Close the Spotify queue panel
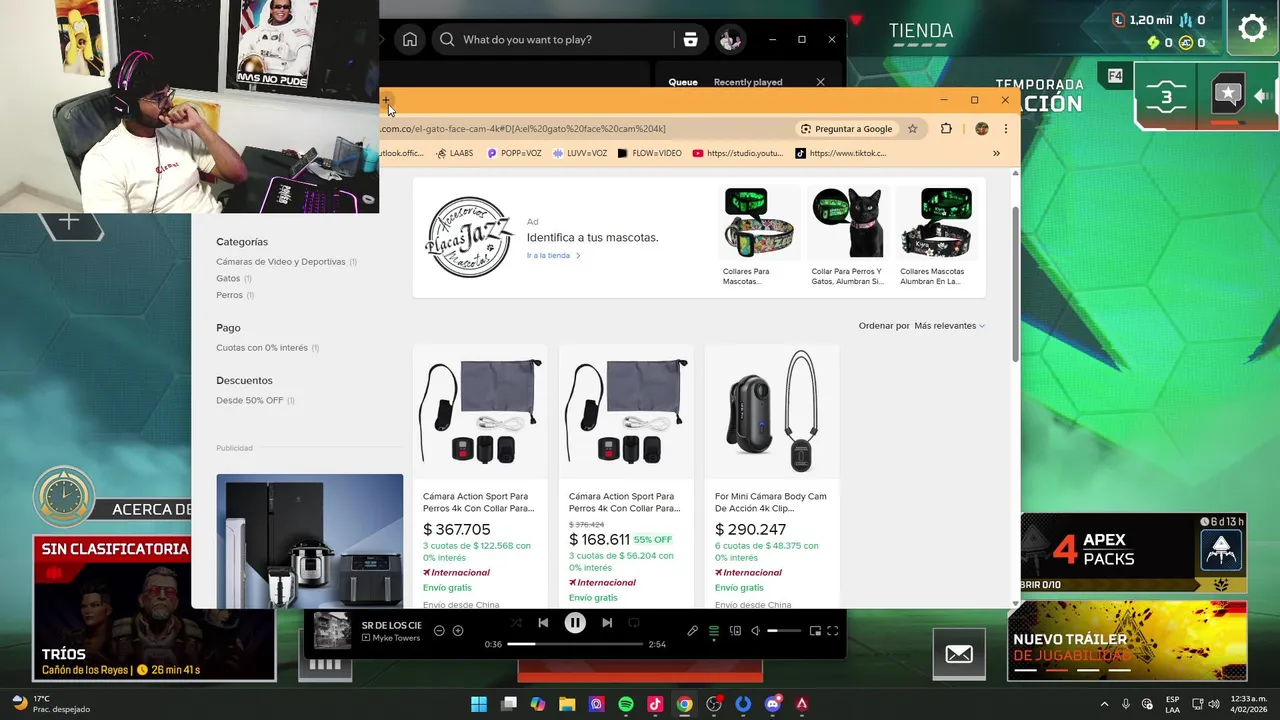 coord(821,82)
